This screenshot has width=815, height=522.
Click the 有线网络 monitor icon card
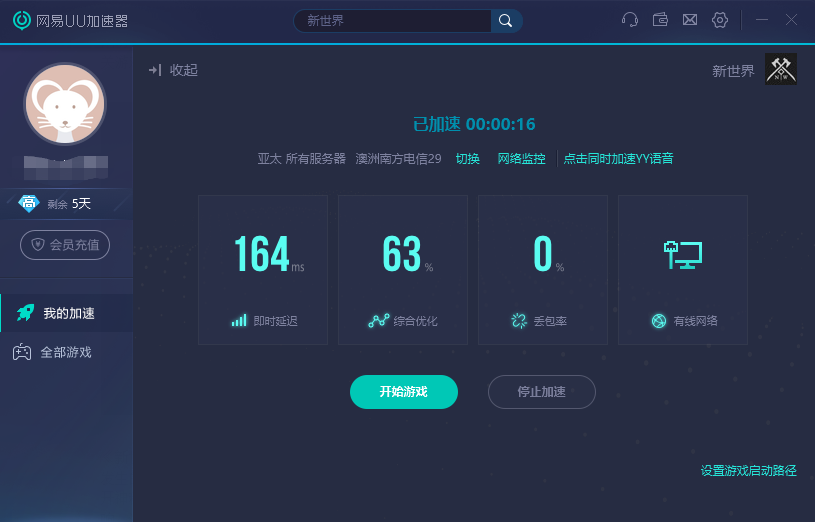click(x=683, y=270)
